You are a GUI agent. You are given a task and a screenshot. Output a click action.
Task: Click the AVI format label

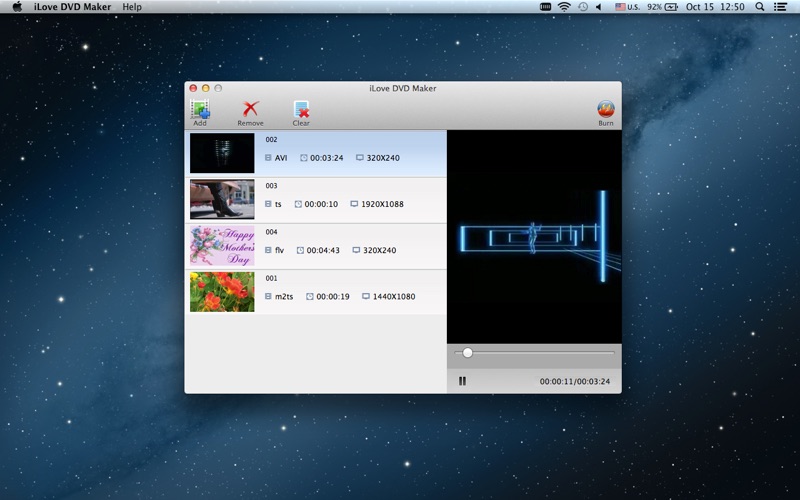click(x=281, y=158)
